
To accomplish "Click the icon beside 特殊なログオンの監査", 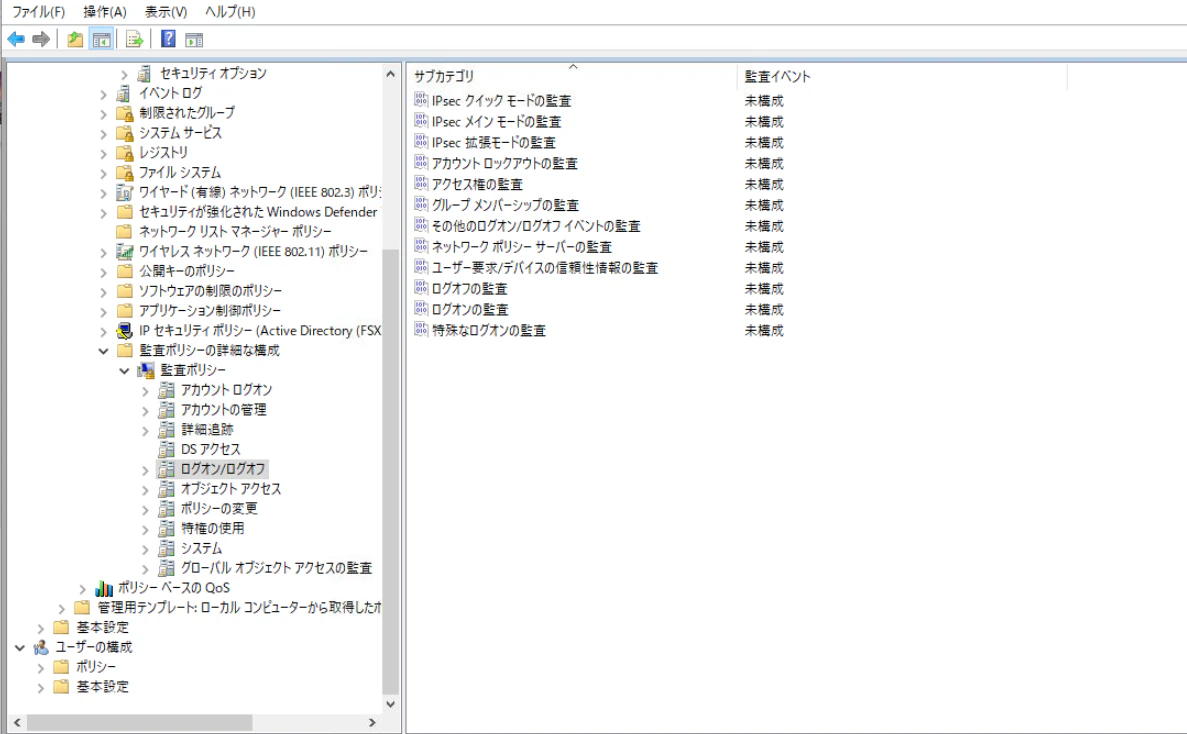I will pyautogui.click(x=421, y=330).
